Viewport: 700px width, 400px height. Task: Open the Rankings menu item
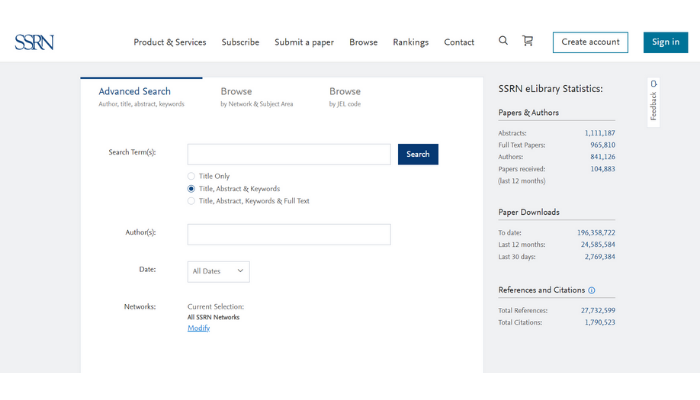coord(411,42)
